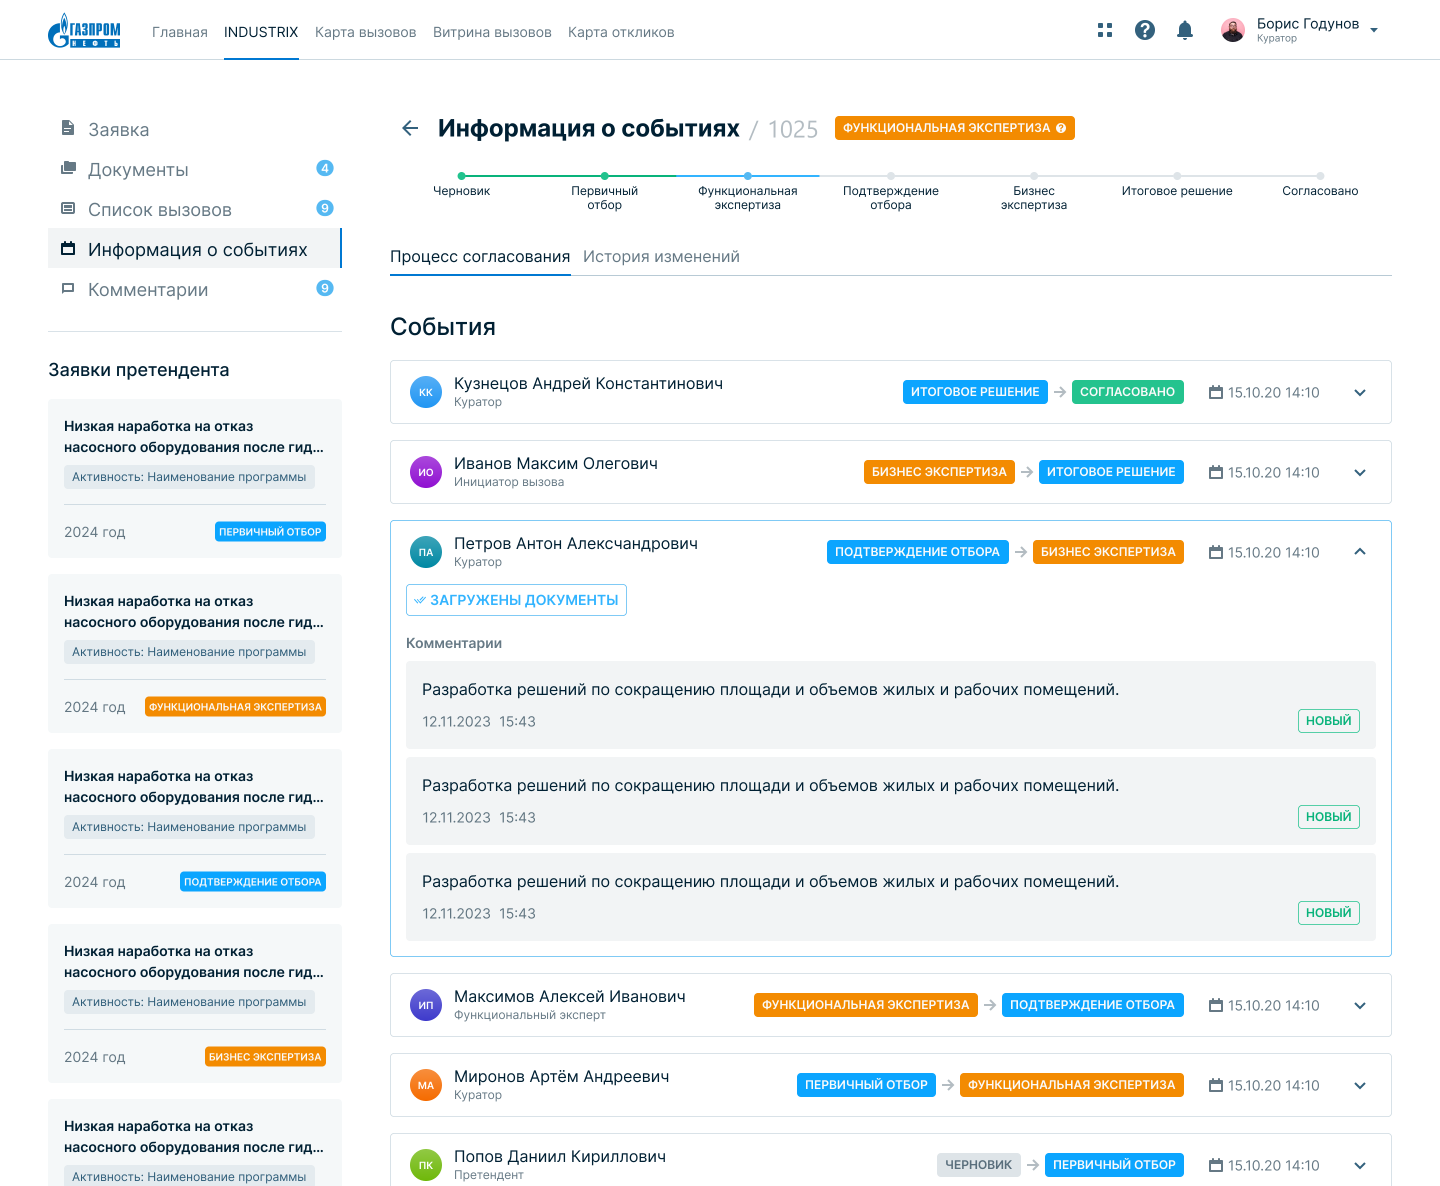Click the help icon in the Функциональная экспертиза badge
This screenshot has width=1440, height=1186.
click(x=1061, y=128)
